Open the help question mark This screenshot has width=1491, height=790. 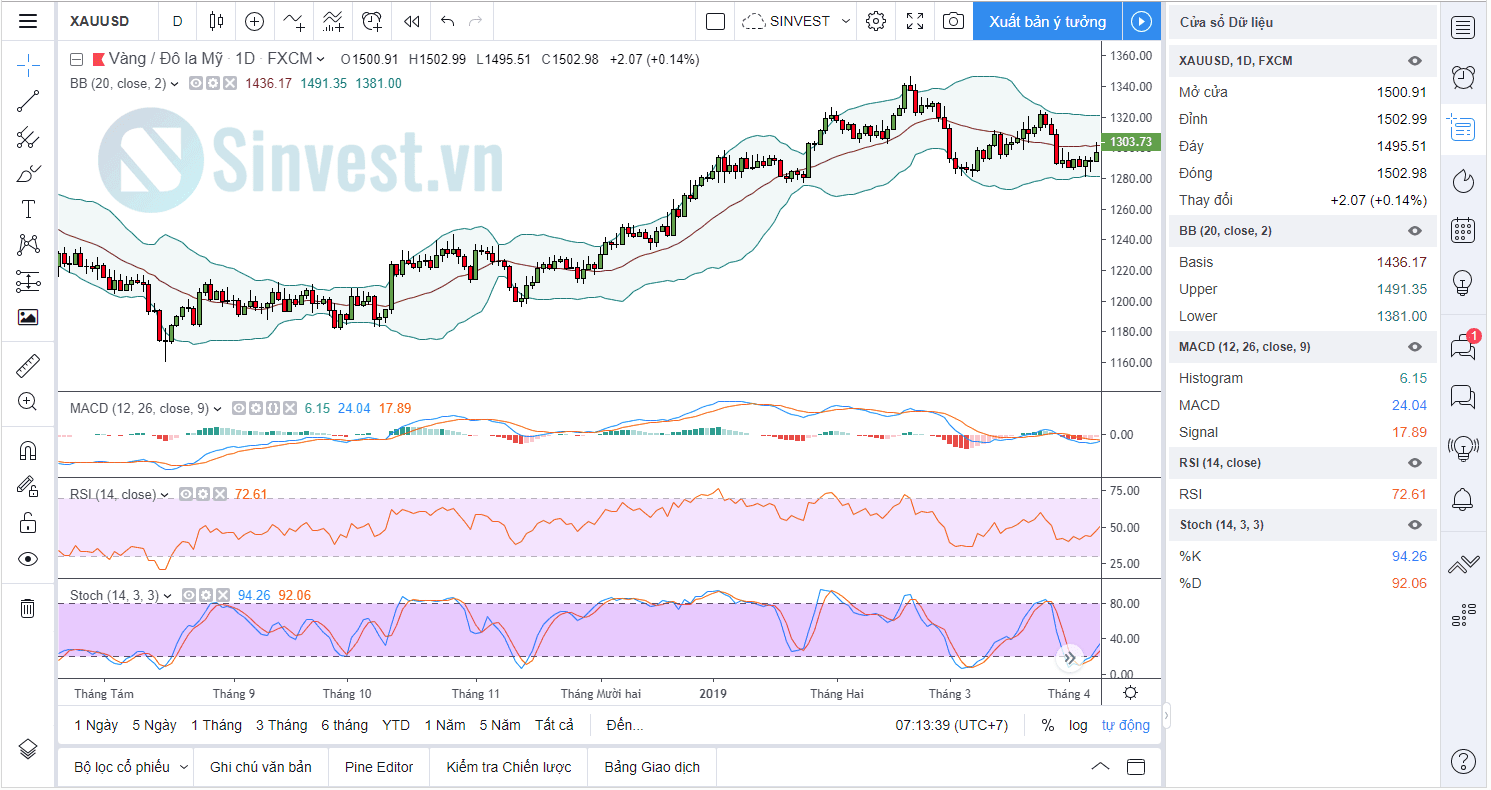pyautogui.click(x=1463, y=761)
